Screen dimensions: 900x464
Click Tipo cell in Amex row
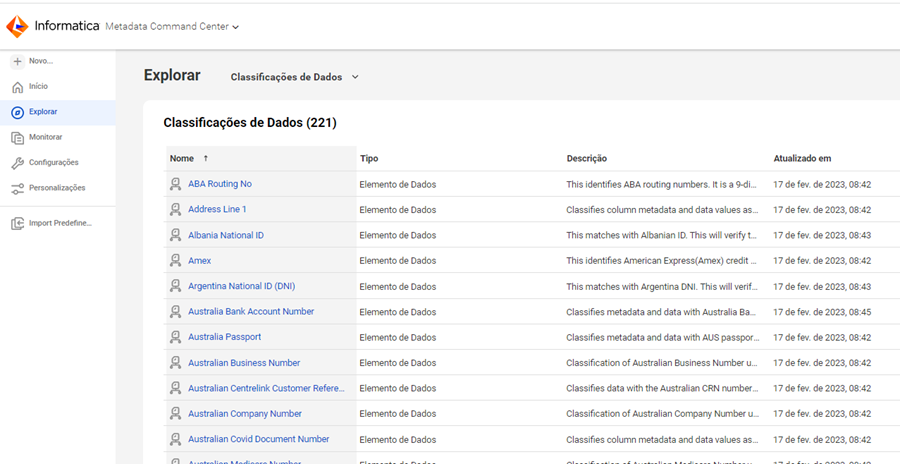tap(398, 261)
